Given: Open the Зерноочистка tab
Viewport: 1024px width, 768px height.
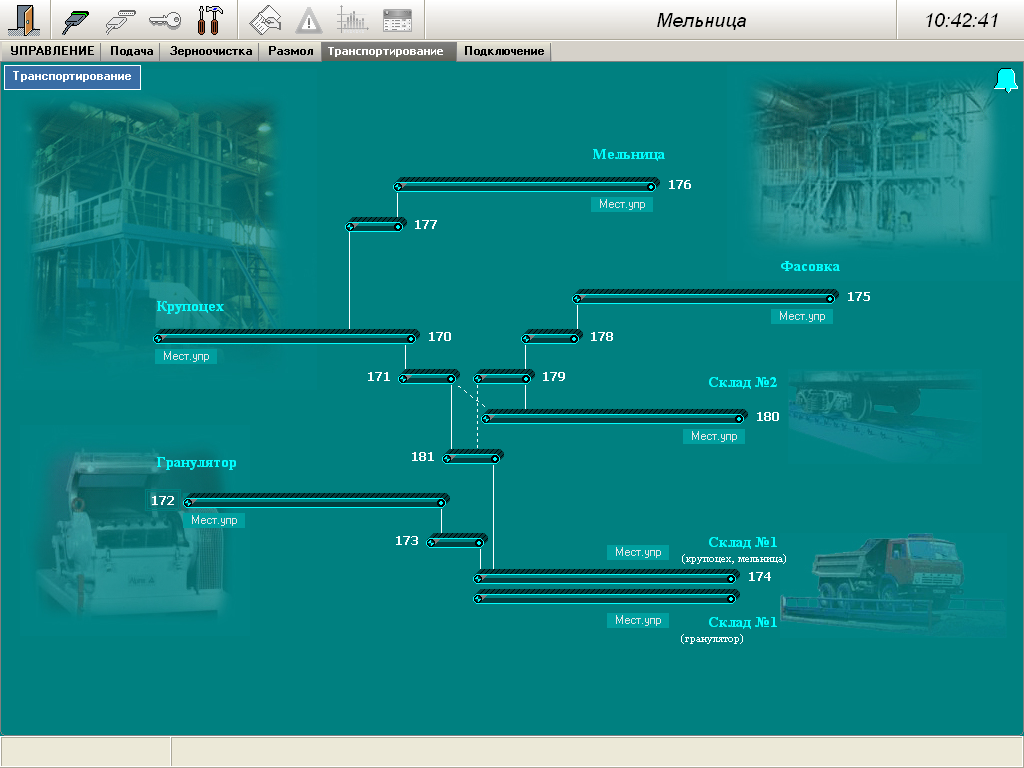Looking at the screenshot, I should [x=210, y=51].
